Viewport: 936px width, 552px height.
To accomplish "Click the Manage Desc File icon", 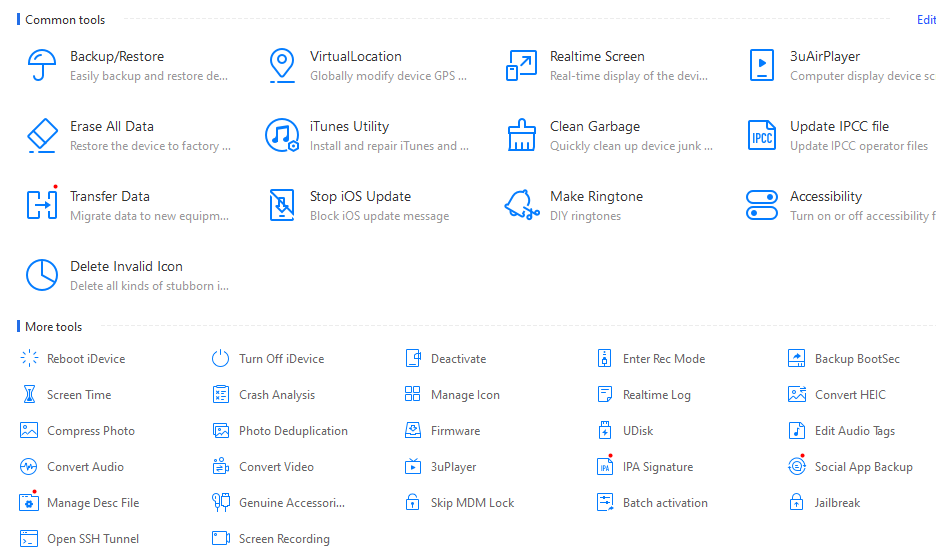I will [29, 501].
